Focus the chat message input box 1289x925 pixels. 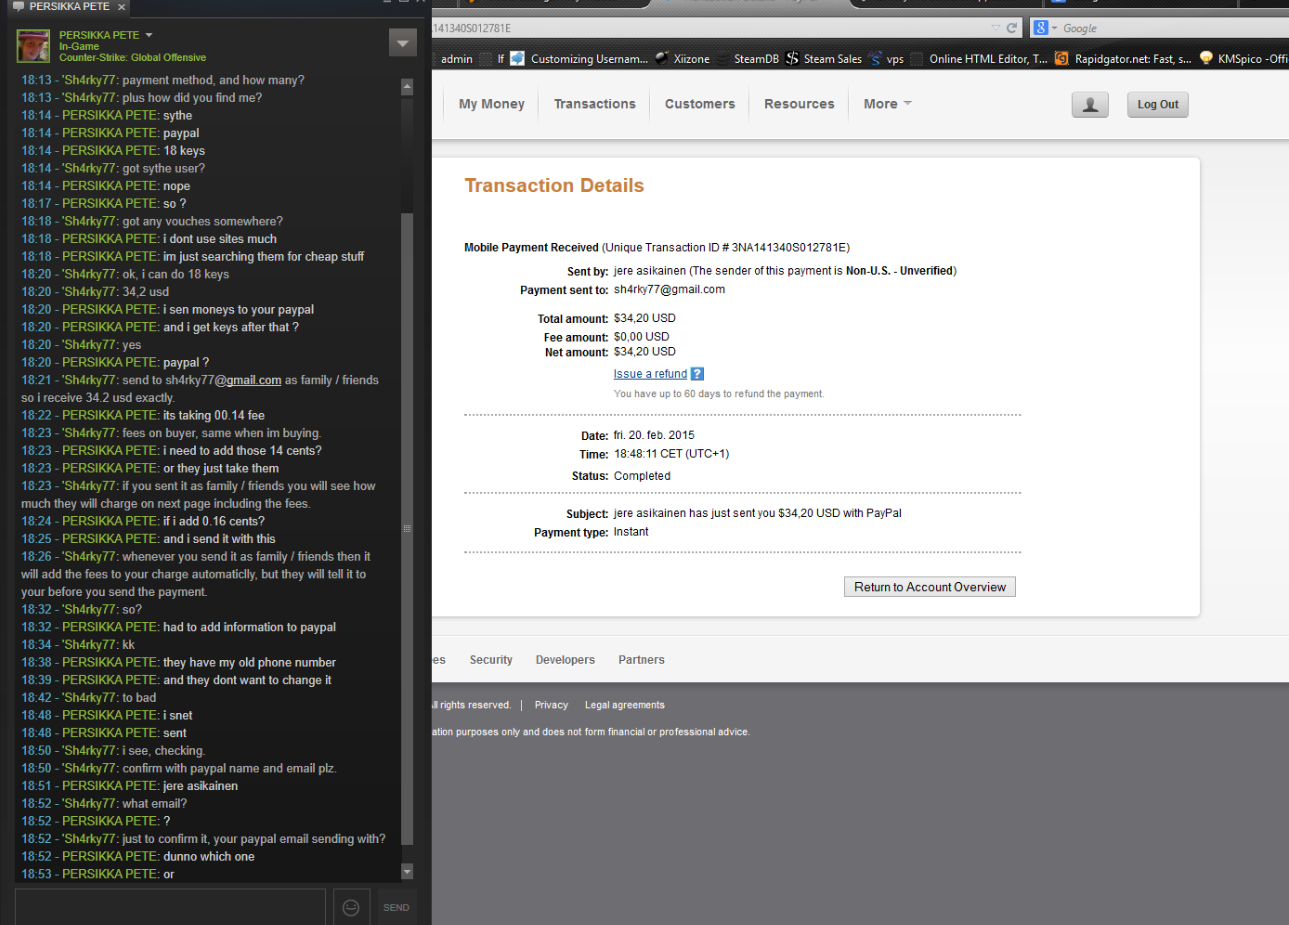[x=170, y=907]
